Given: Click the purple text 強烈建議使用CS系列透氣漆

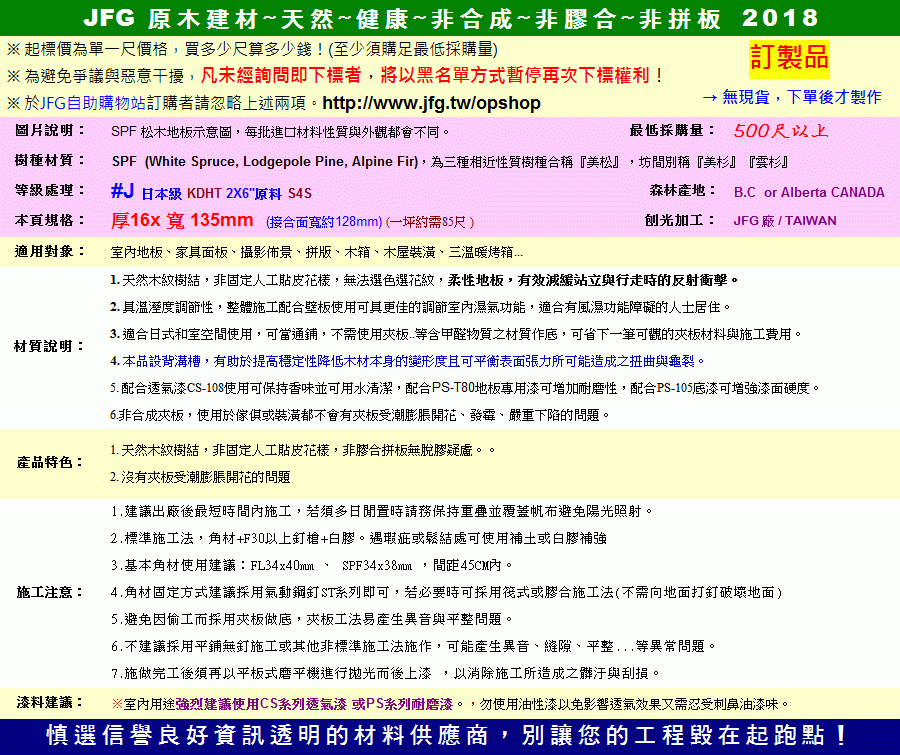Looking at the screenshot, I should [314, 704].
